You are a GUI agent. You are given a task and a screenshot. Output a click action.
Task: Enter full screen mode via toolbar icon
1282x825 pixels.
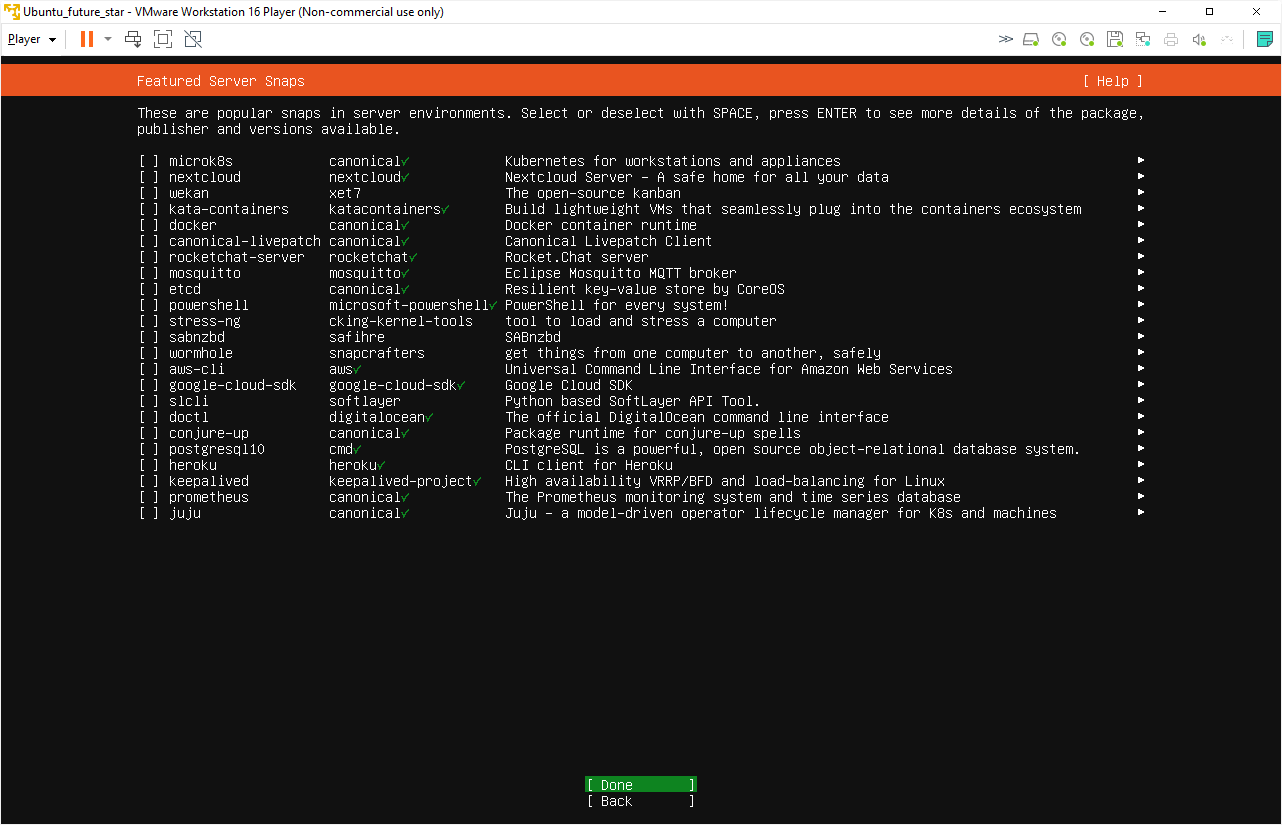pyautogui.click(x=163, y=39)
